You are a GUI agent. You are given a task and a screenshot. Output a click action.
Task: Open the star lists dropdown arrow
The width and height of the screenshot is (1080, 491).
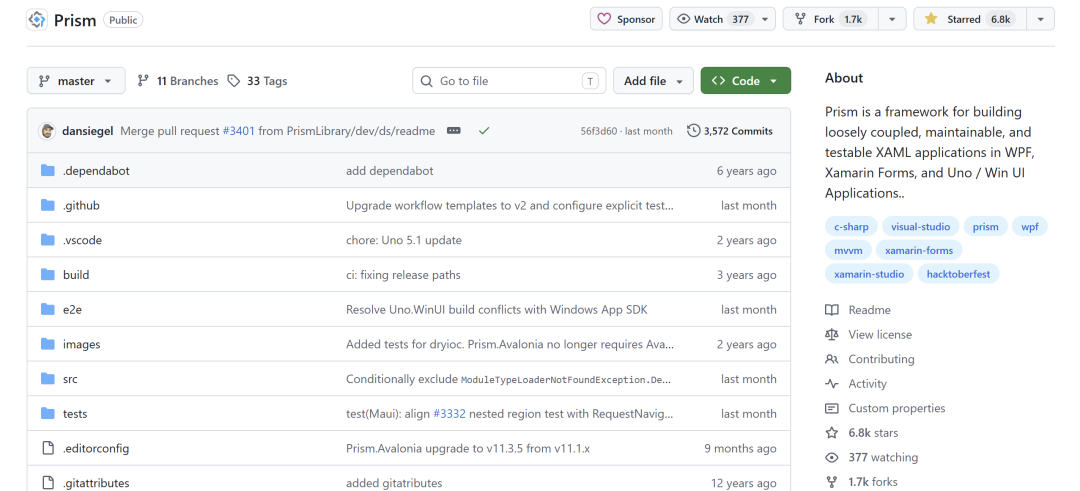pos(1041,19)
